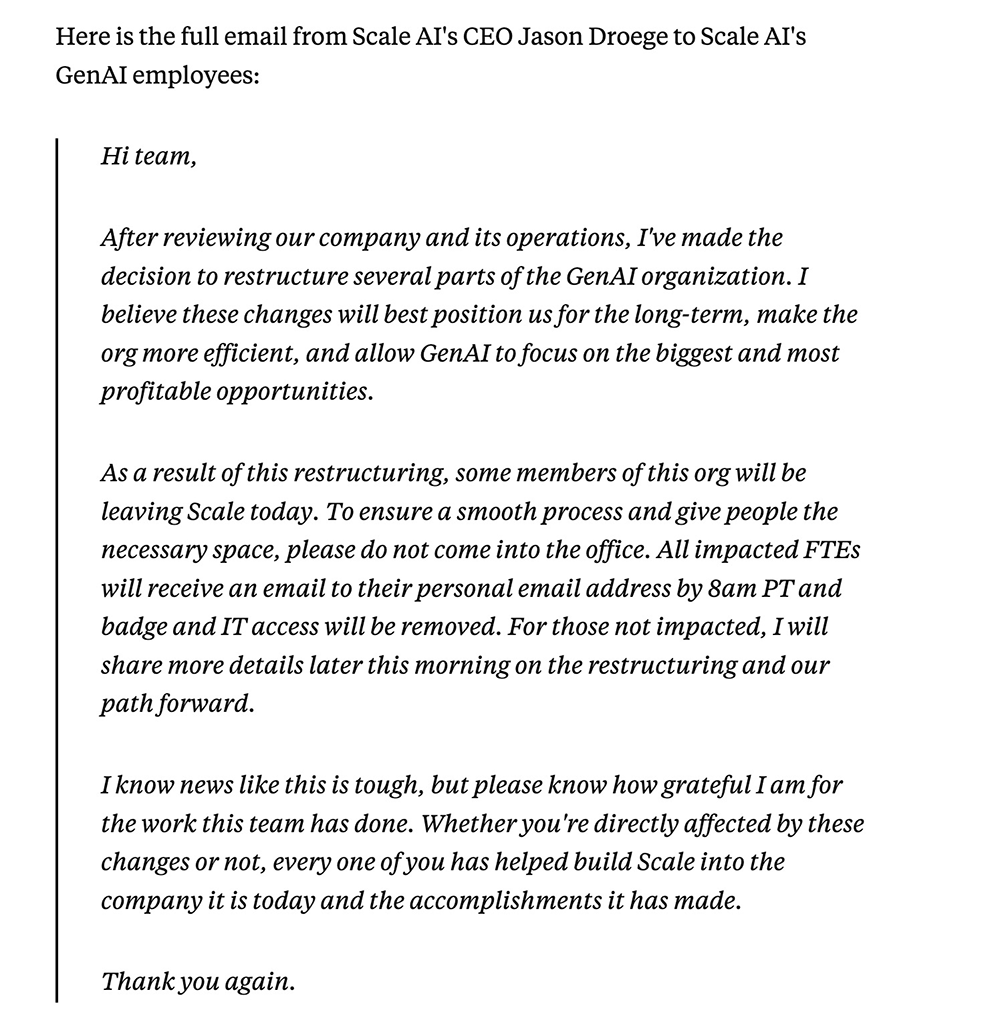Click the line mentioning '8am PT'

(471, 589)
